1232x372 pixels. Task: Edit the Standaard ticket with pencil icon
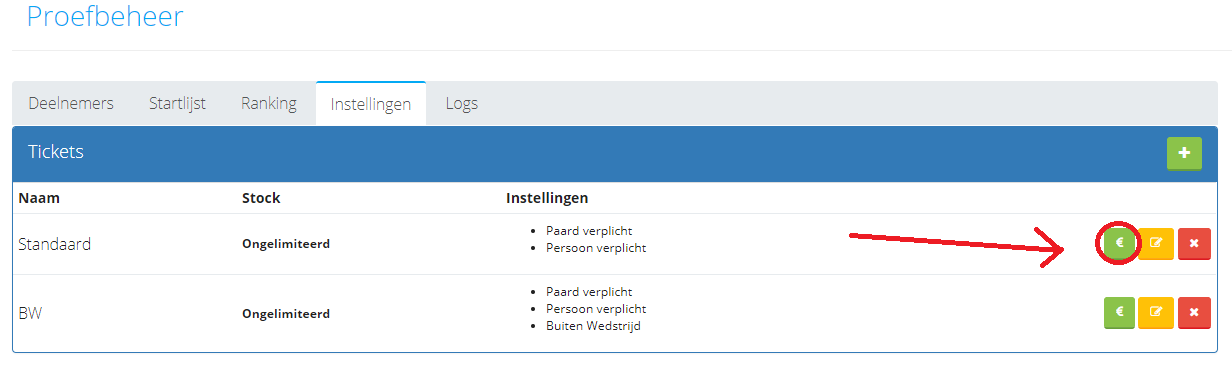click(1157, 243)
